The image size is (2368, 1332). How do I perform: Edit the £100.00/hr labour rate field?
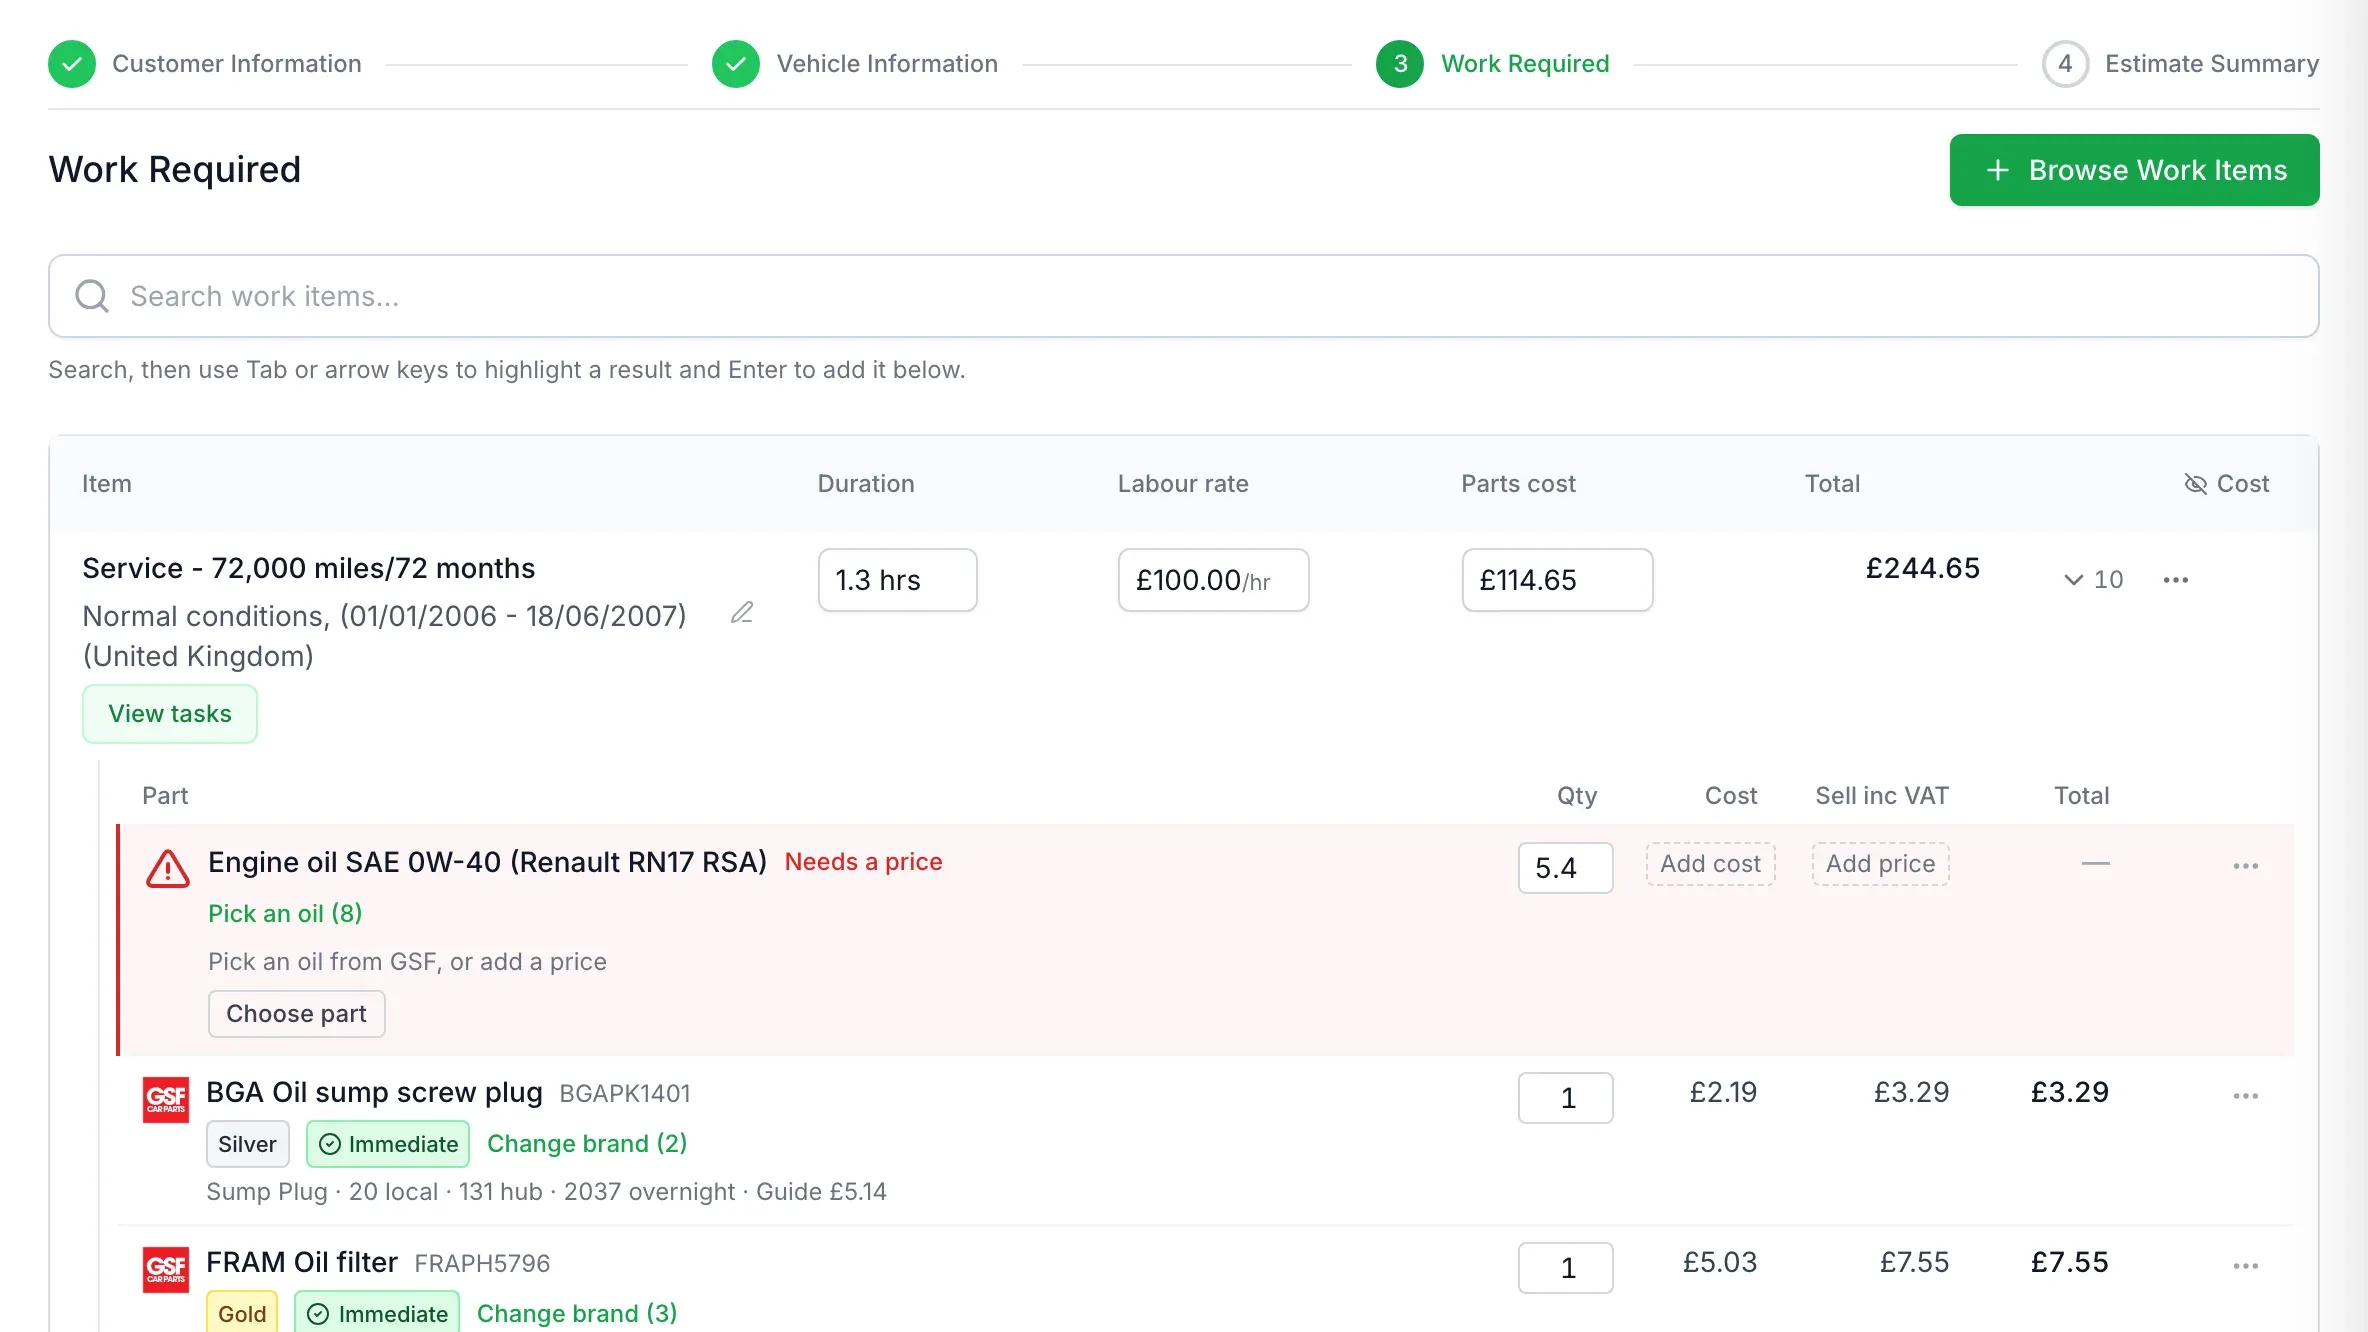pyautogui.click(x=1214, y=580)
